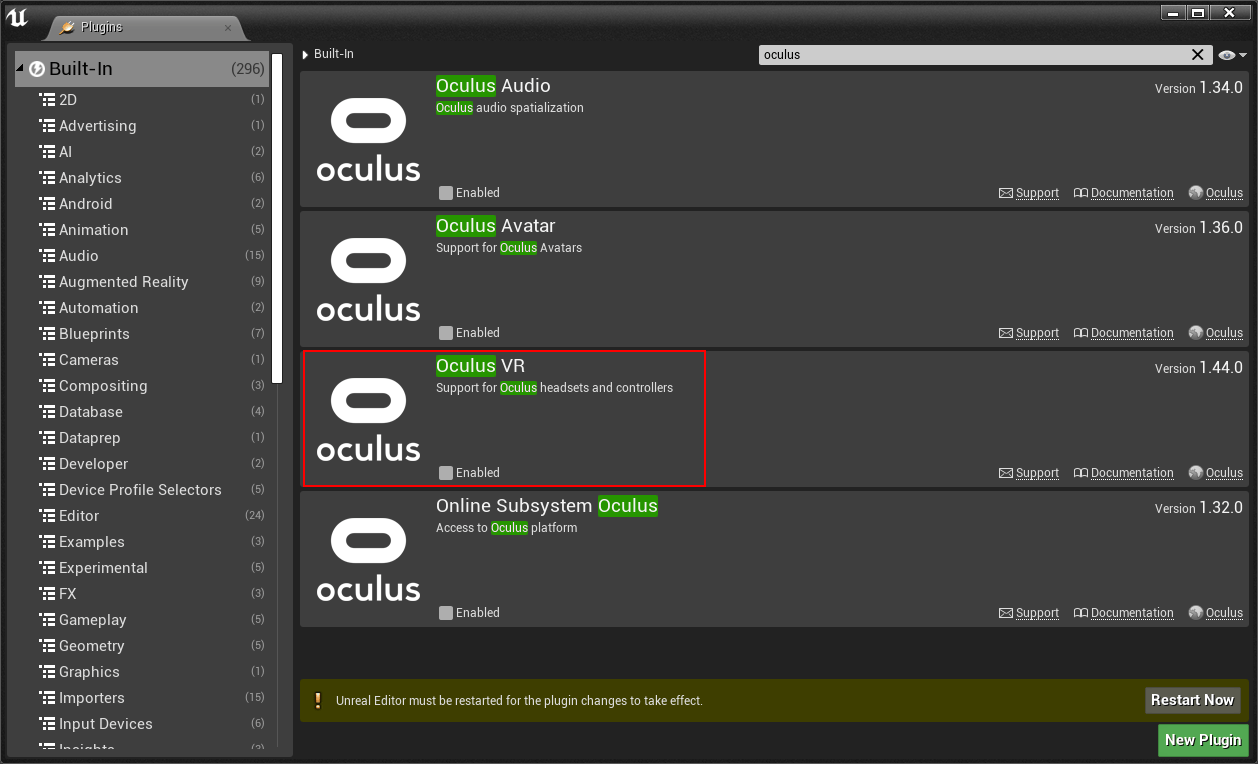This screenshot has width=1258, height=764.
Task: Click the globe icon in Online Subsystem Oculus row
Action: pyautogui.click(x=1196, y=613)
